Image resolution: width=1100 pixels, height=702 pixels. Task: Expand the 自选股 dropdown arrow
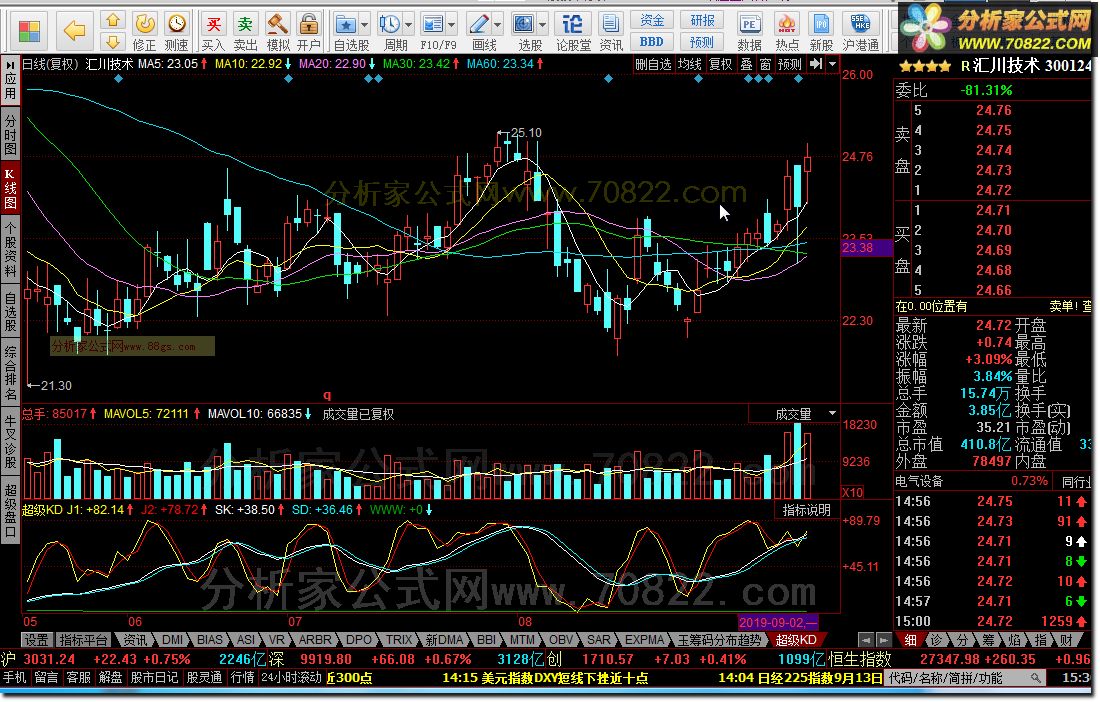[364, 25]
